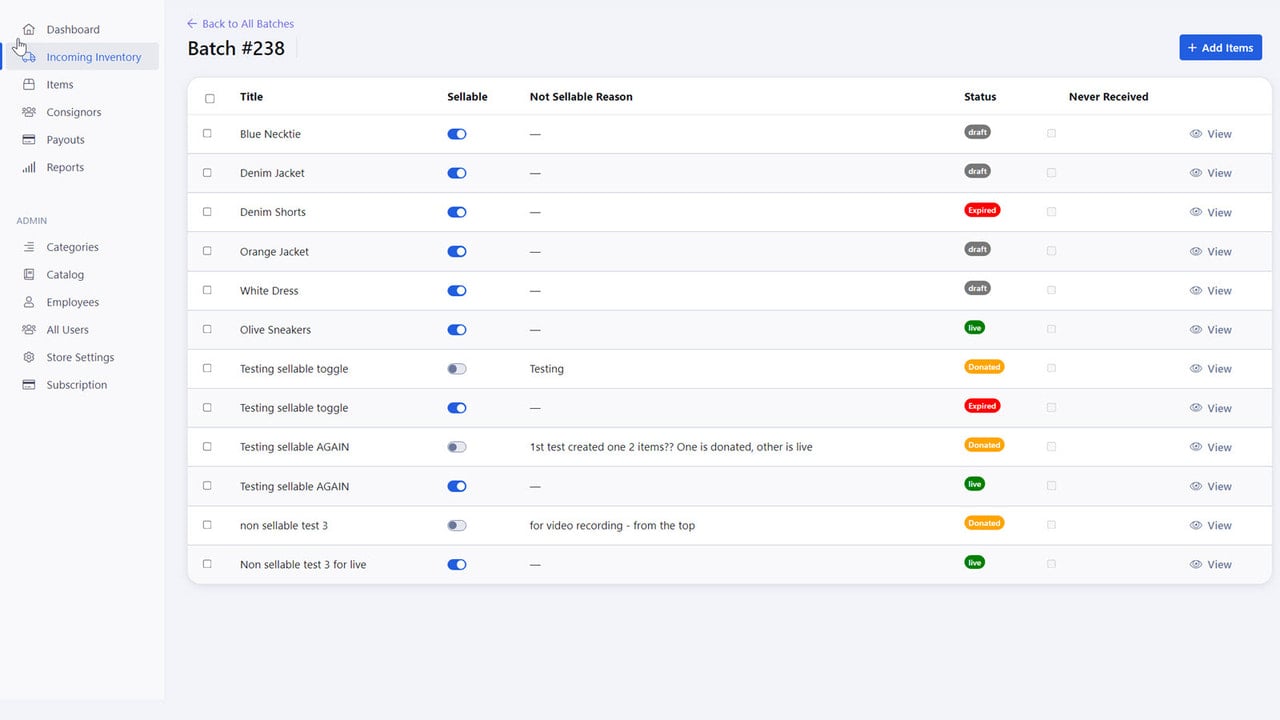
Task: Click the Employees person icon
Action: click(29, 302)
